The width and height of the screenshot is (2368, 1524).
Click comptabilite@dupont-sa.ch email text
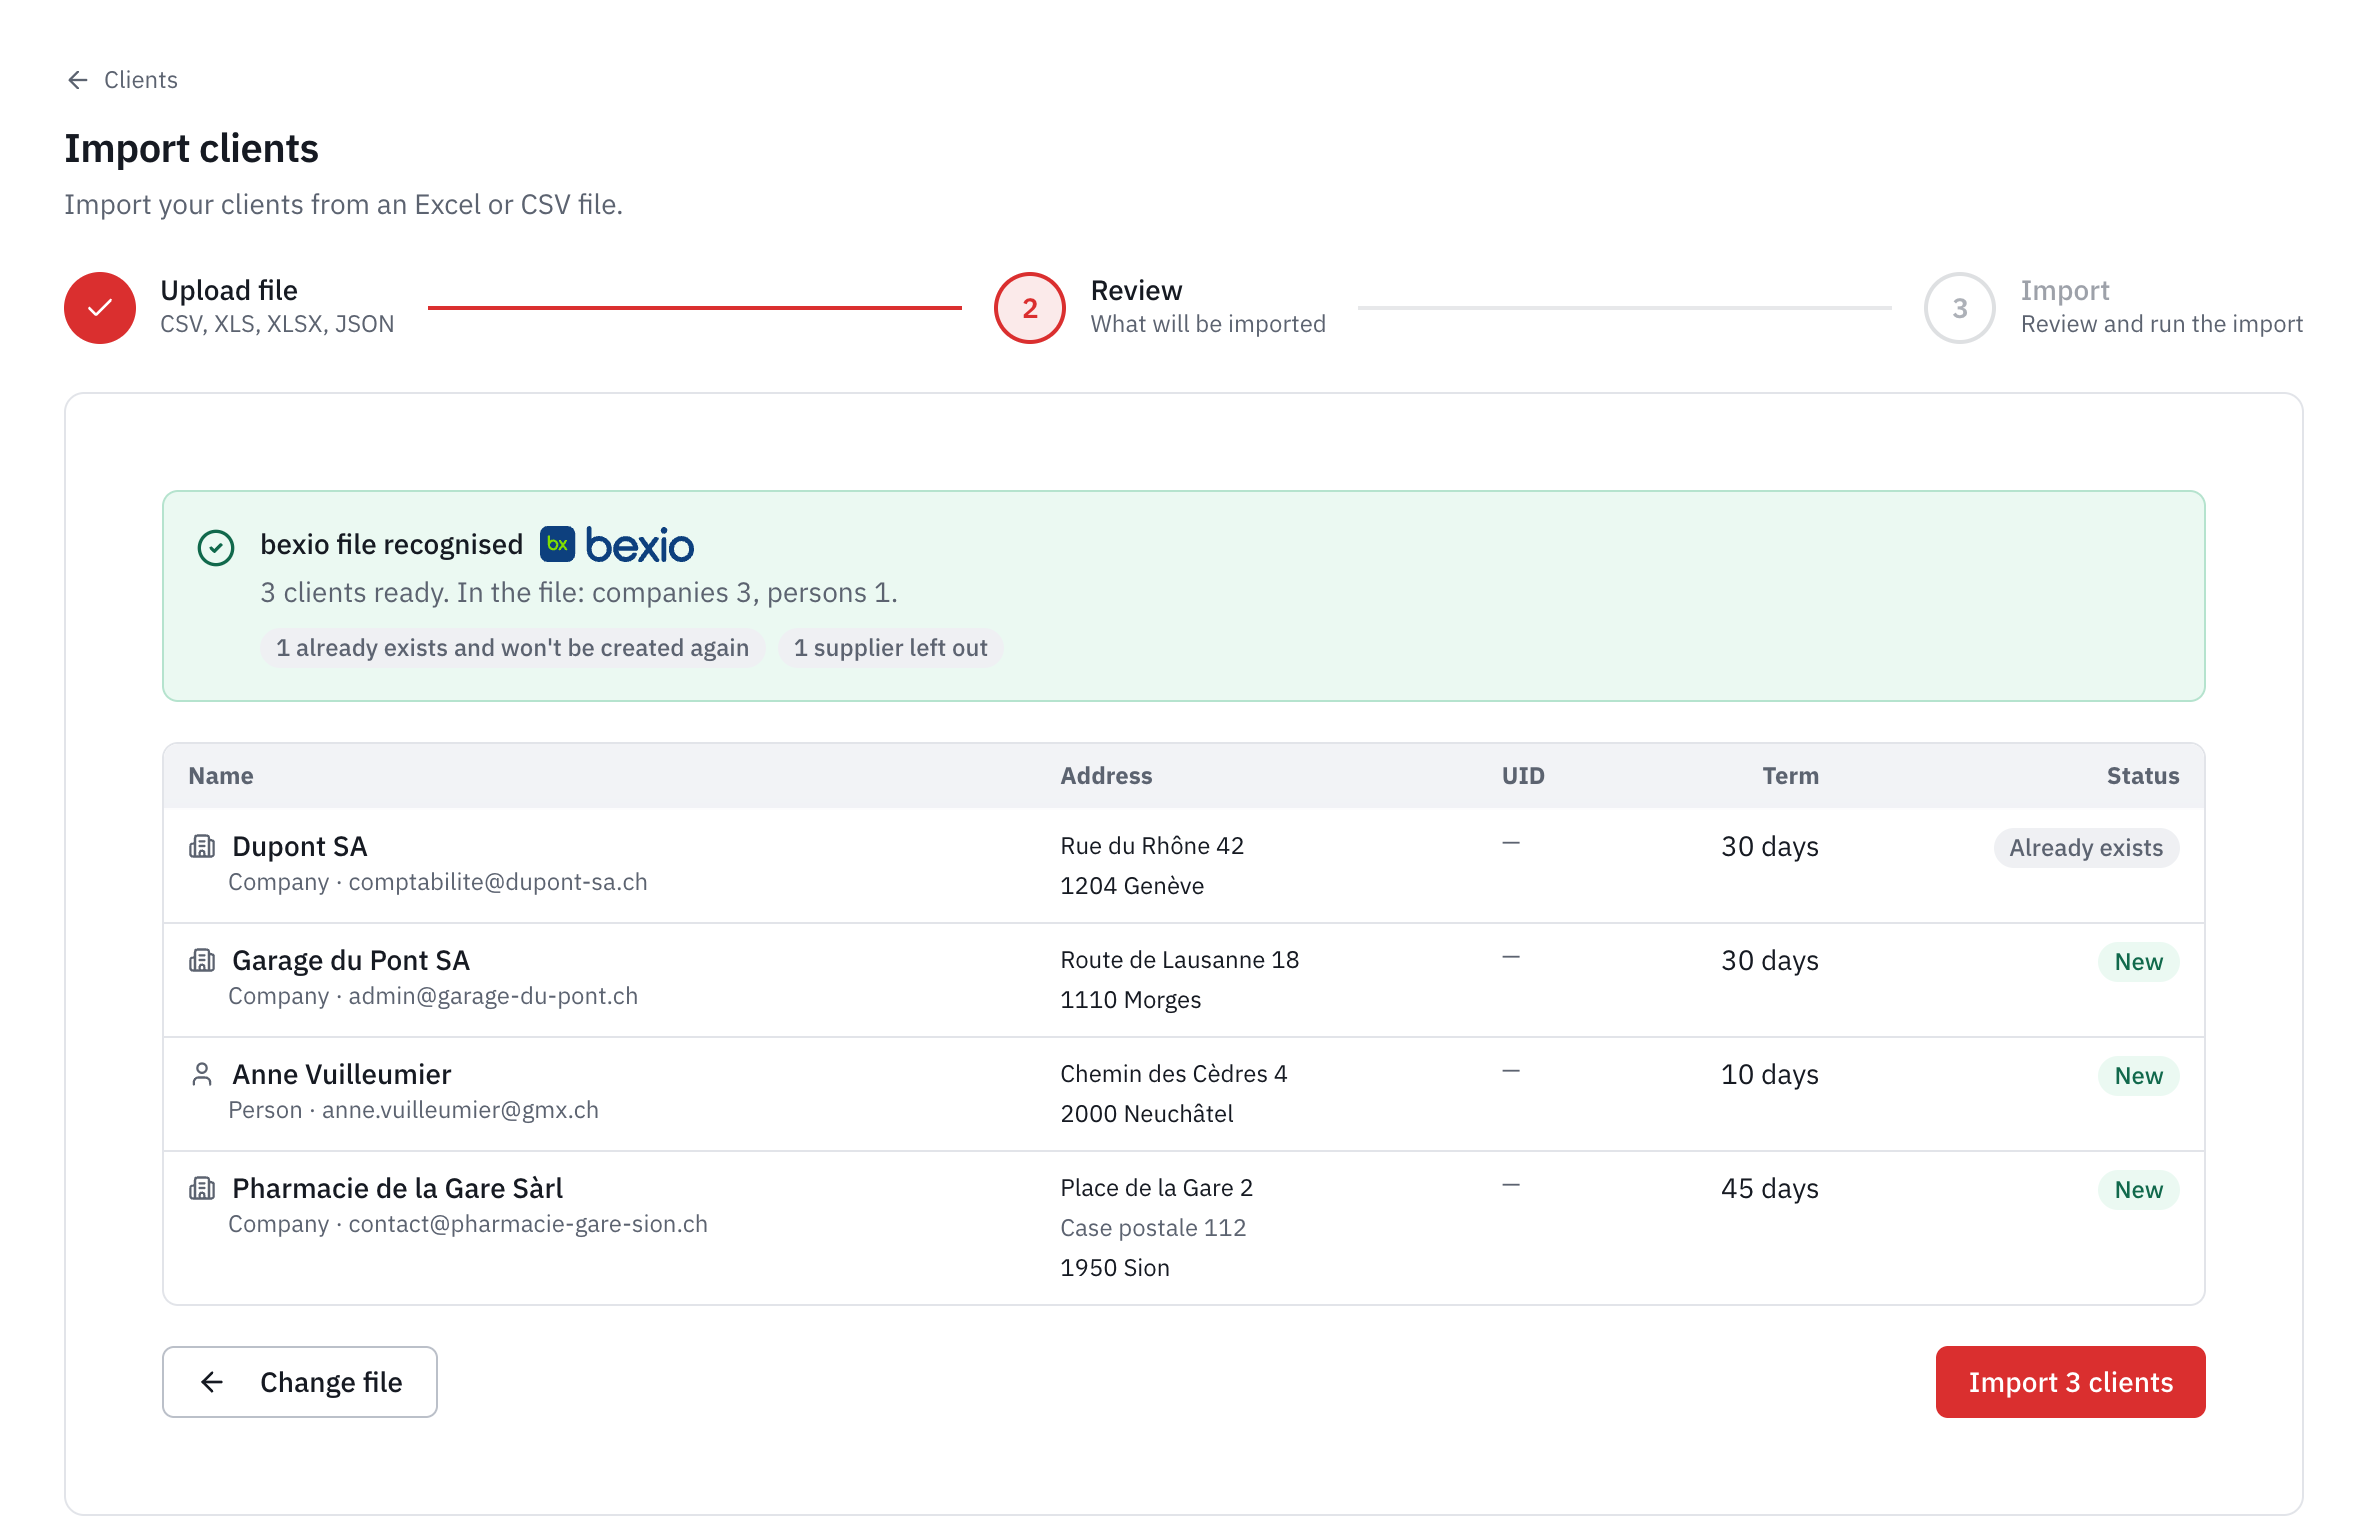tap(498, 882)
